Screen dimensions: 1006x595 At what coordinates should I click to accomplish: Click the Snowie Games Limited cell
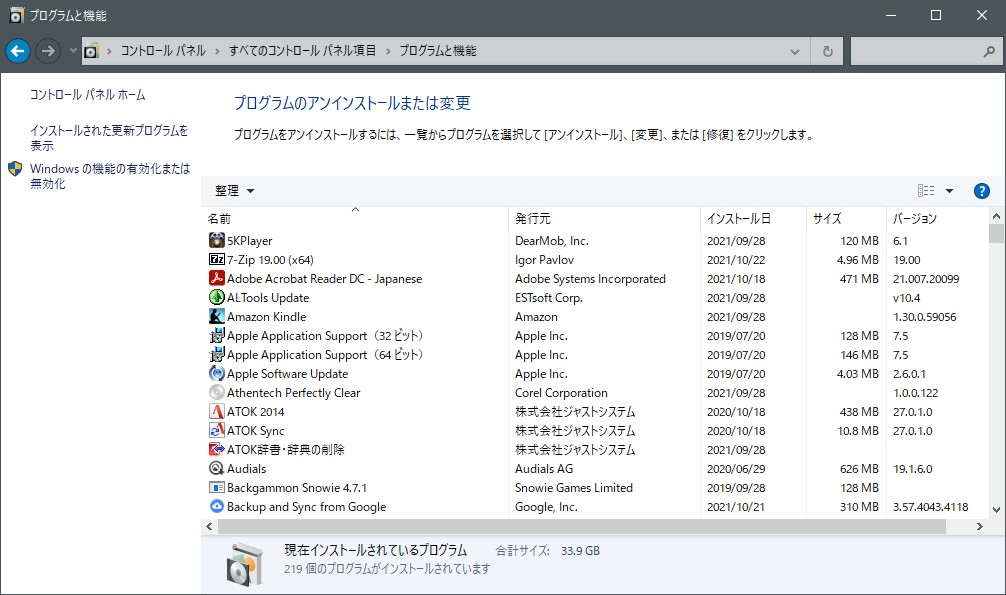tap(574, 488)
